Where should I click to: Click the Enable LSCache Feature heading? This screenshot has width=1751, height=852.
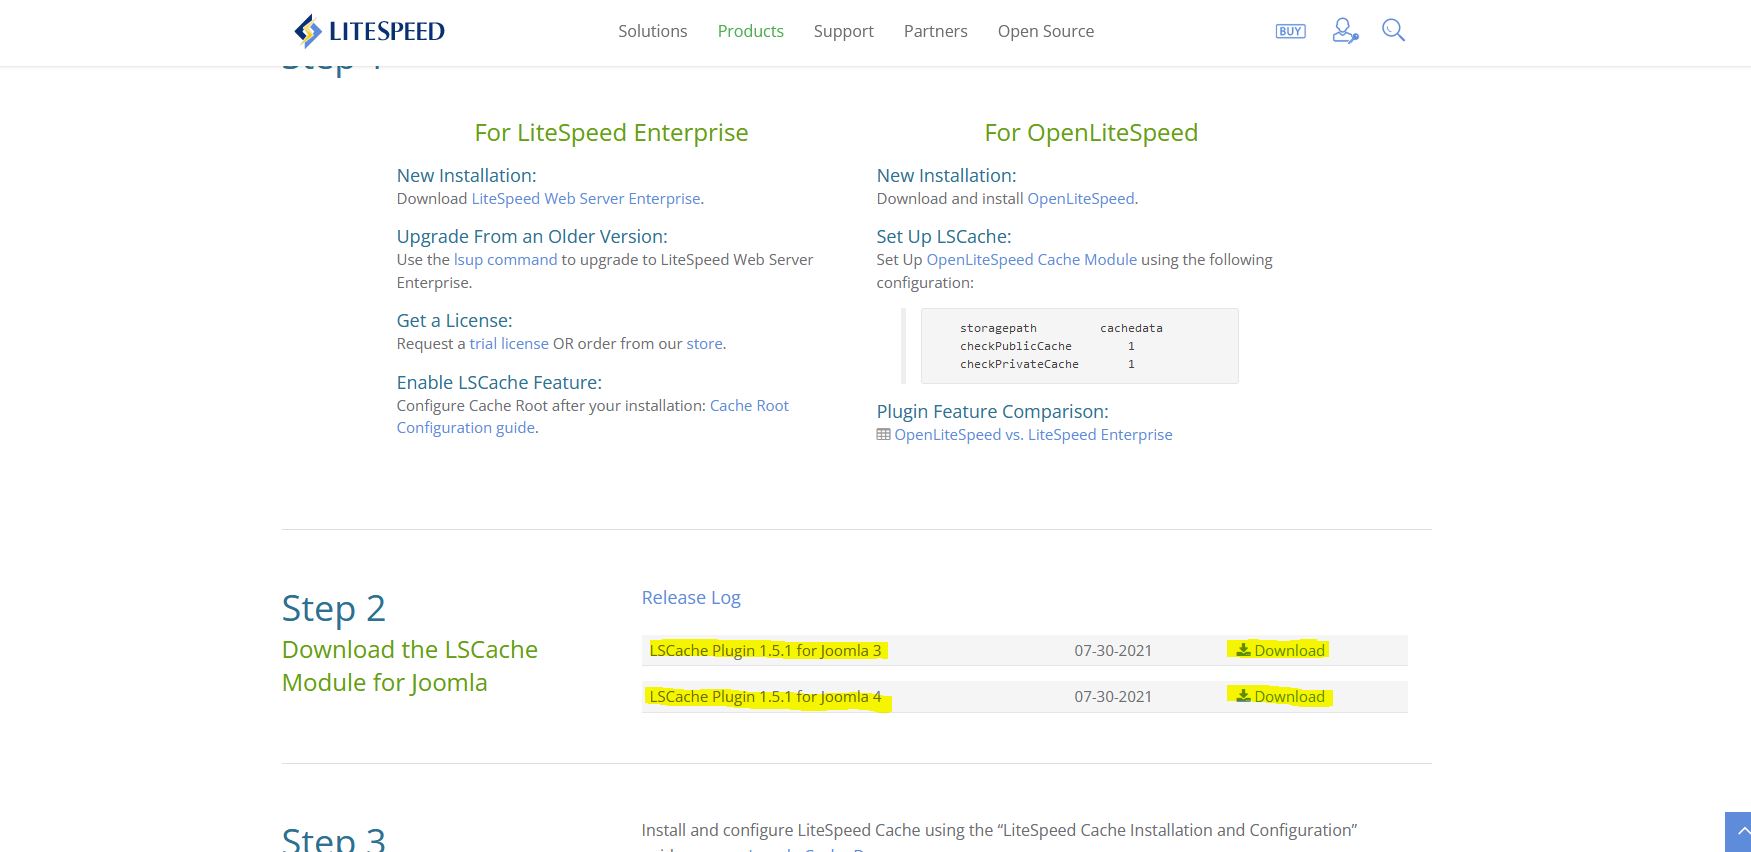tap(499, 382)
